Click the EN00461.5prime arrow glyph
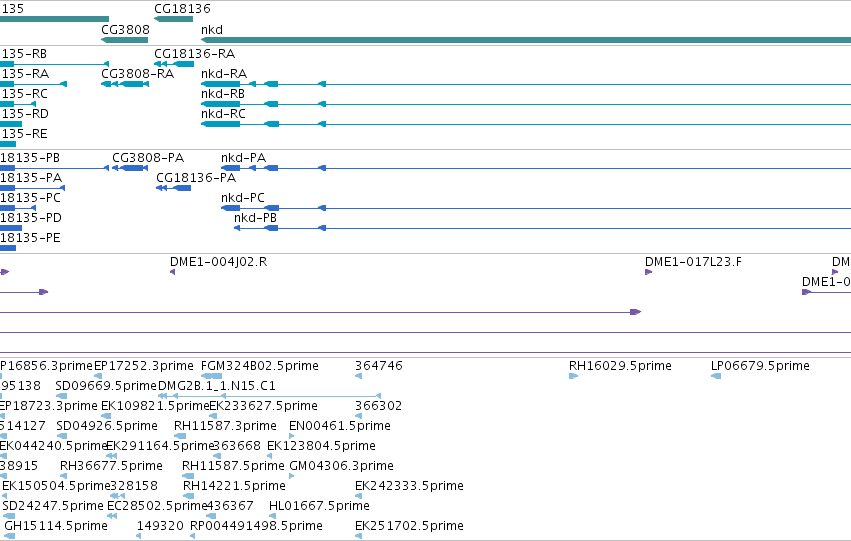 tap(291, 436)
